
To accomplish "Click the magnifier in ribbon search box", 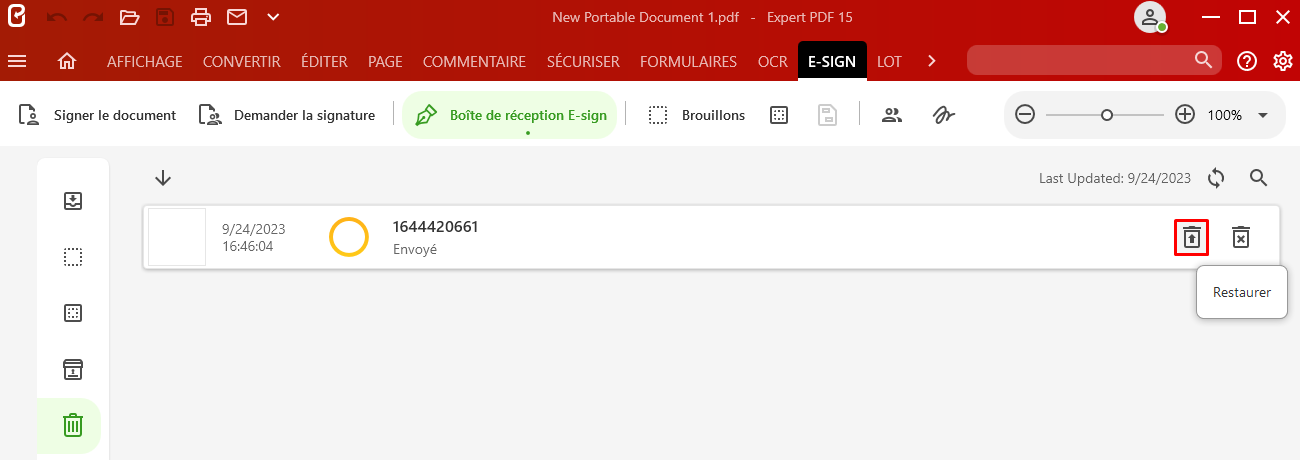I will pyautogui.click(x=1203, y=60).
